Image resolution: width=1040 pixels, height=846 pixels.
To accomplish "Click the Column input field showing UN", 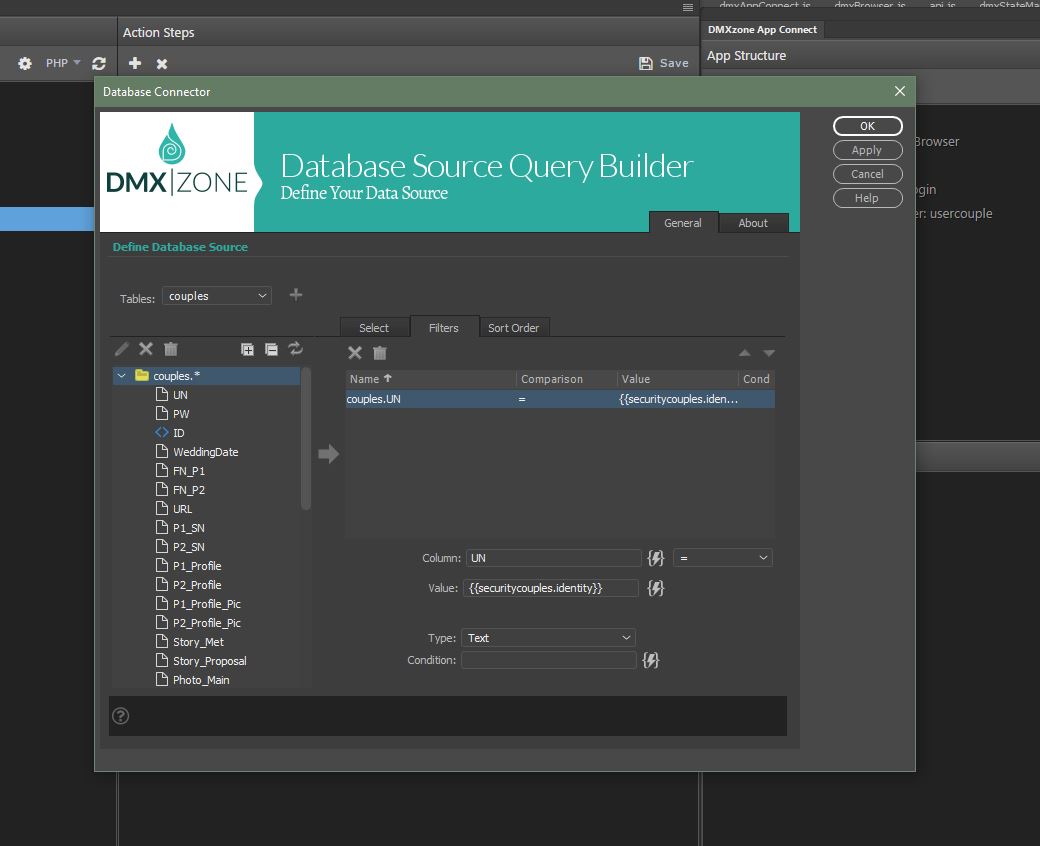I will (x=553, y=558).
